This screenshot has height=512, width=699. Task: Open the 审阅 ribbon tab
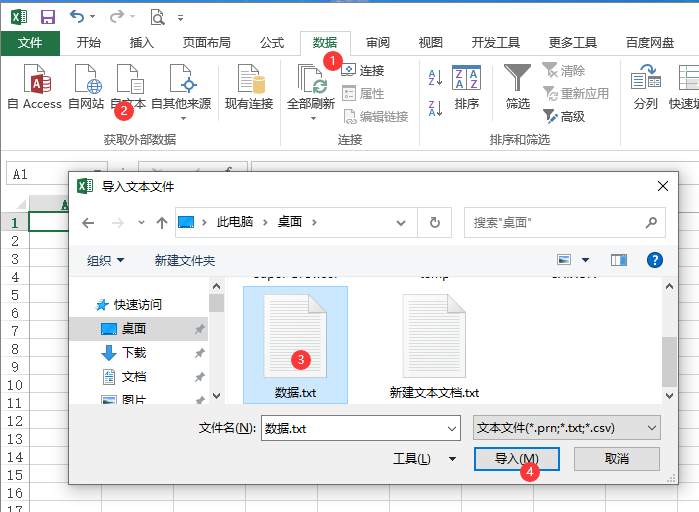378,43
